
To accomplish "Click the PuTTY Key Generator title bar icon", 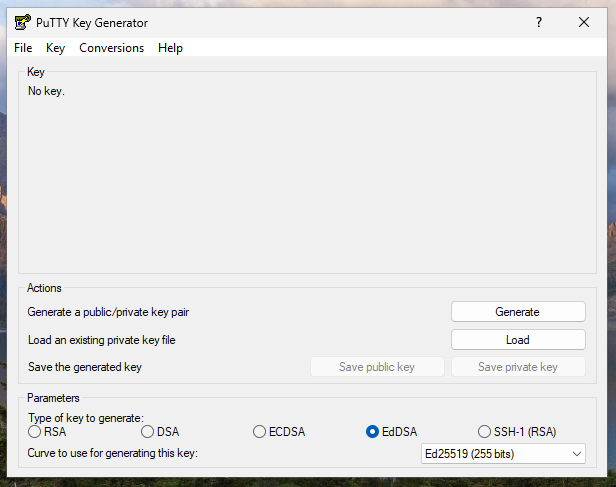I will point(22,22).
